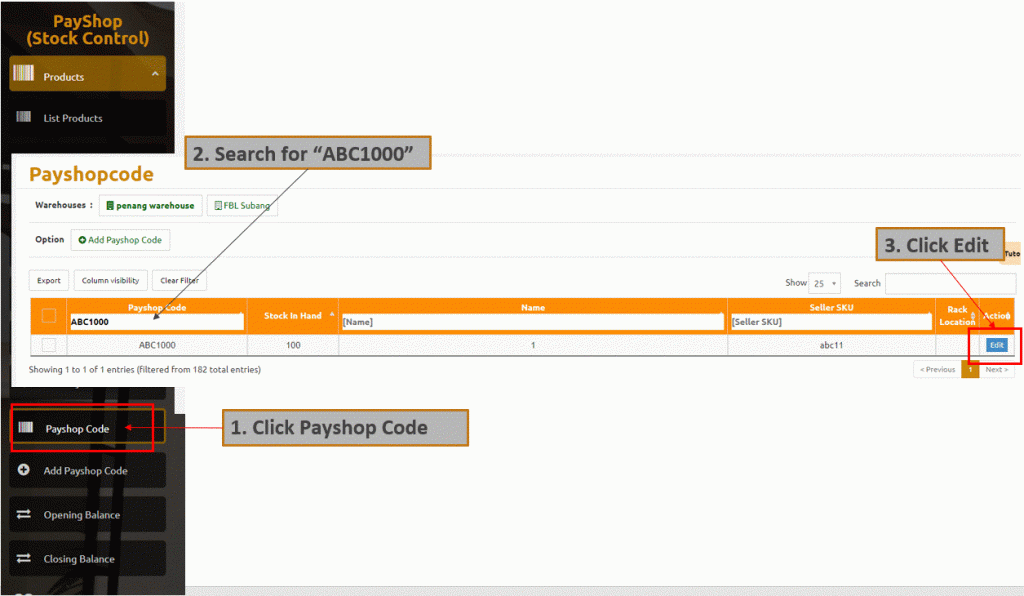This screenshot has width=1024, height=596.
Task: Sort by Stock In Hand column
Action: tap(293, 316)
